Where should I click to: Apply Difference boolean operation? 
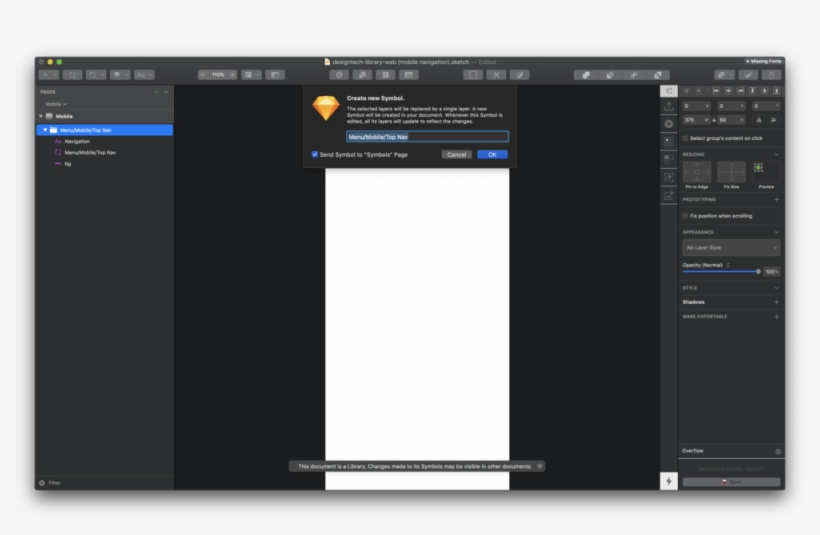pos(658,75)
